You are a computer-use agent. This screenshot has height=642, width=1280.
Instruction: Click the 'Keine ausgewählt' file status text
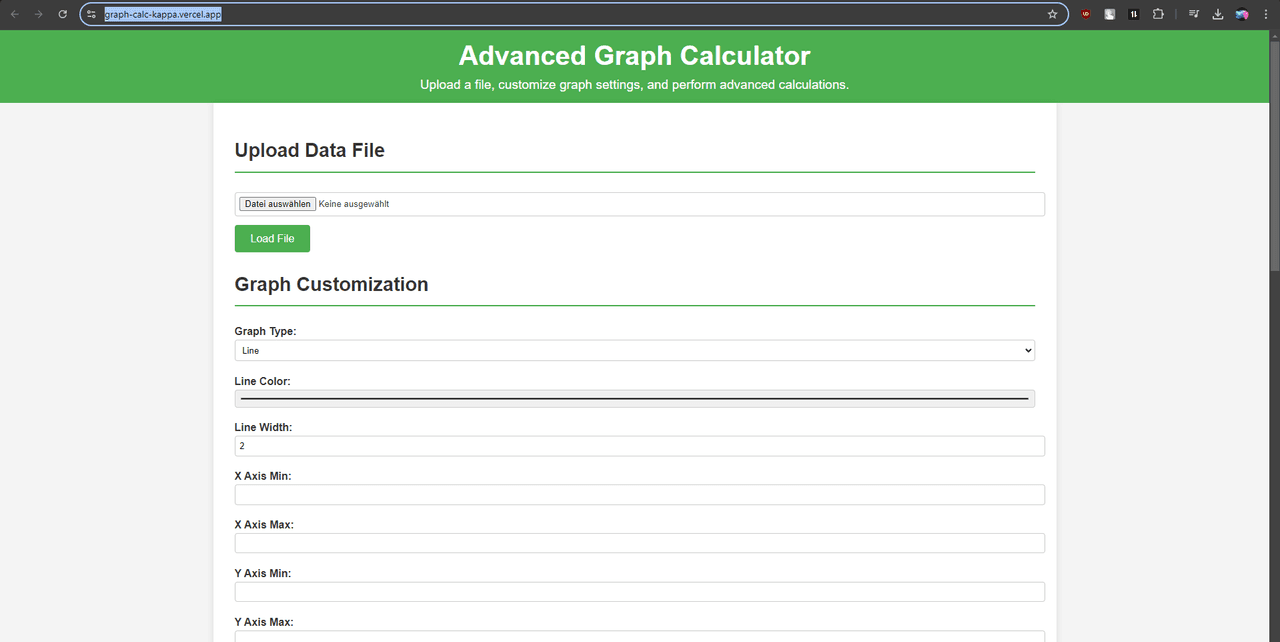click(354, 204)
